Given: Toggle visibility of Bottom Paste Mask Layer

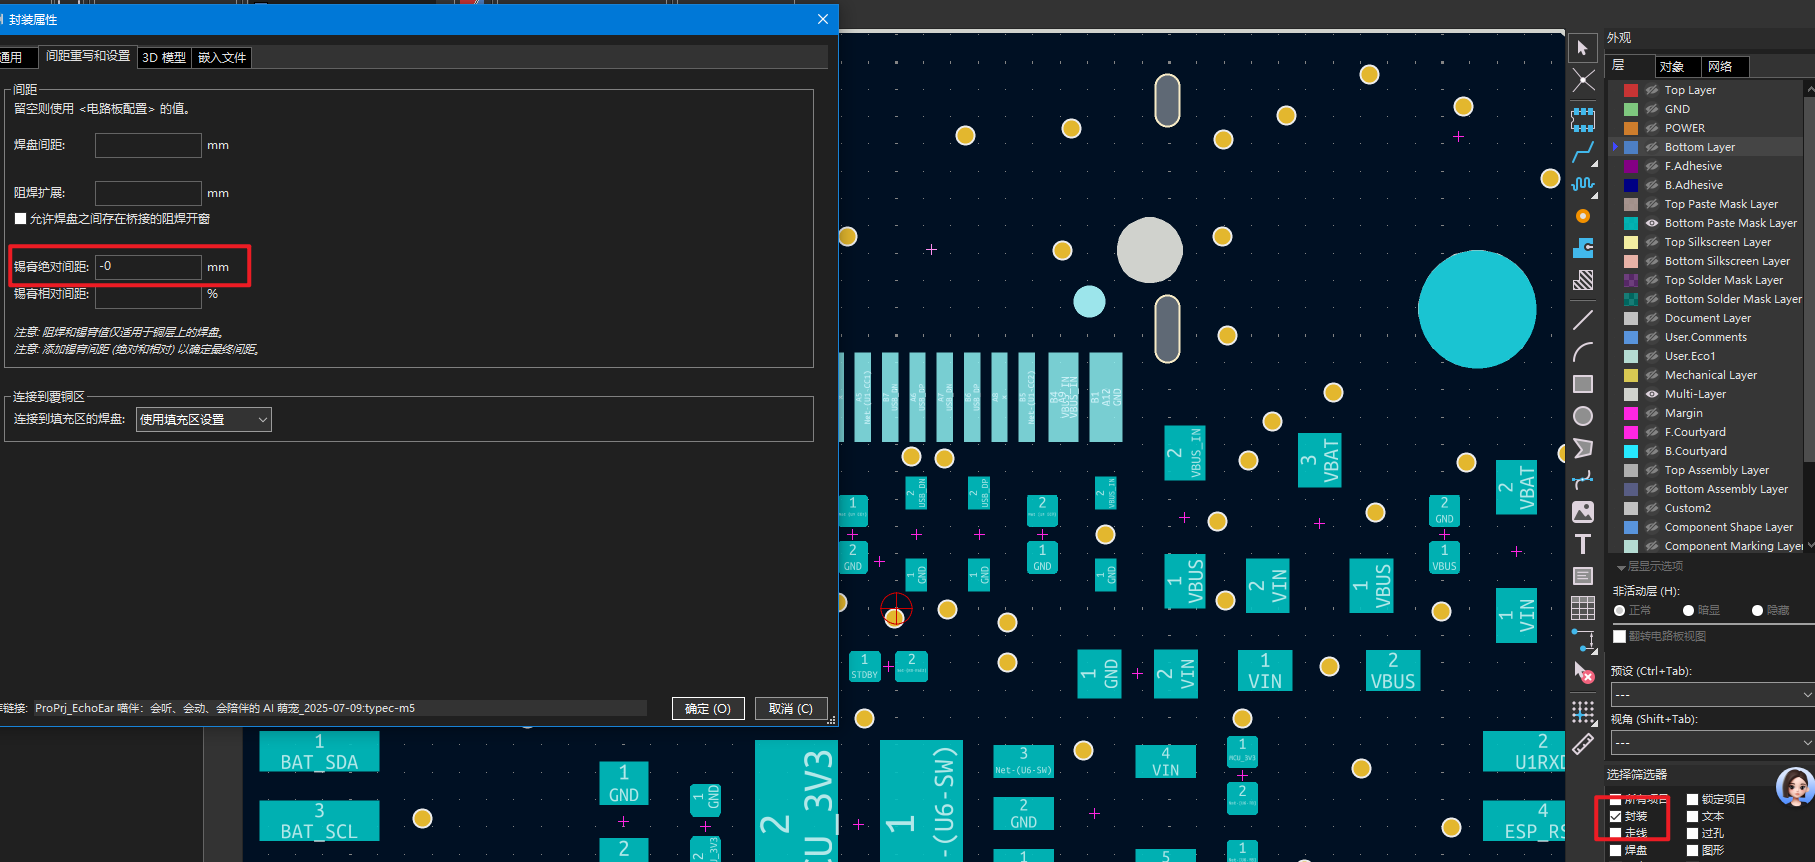Looking at the screenshot, I should pos(1652,223).
